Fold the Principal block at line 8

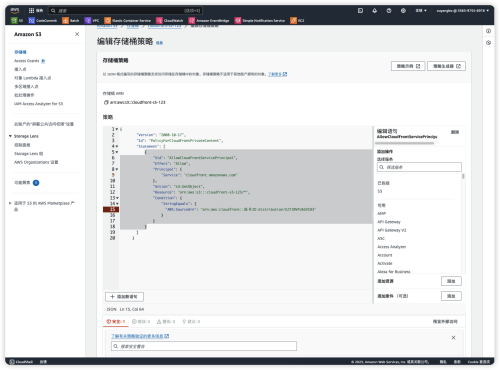117,169
